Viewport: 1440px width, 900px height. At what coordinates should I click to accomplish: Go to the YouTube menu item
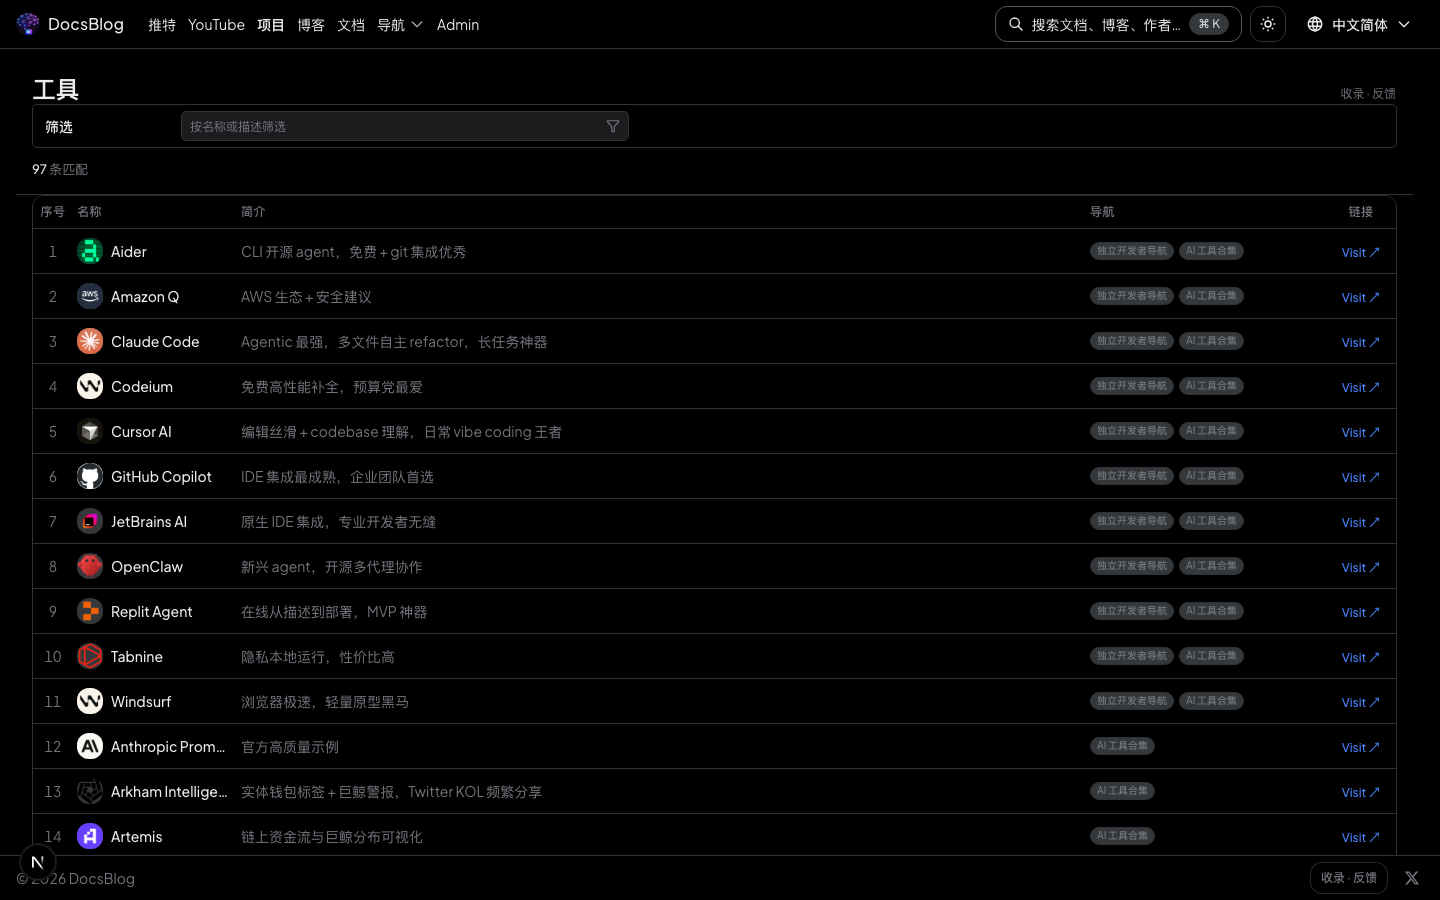(x=216, y=25)
